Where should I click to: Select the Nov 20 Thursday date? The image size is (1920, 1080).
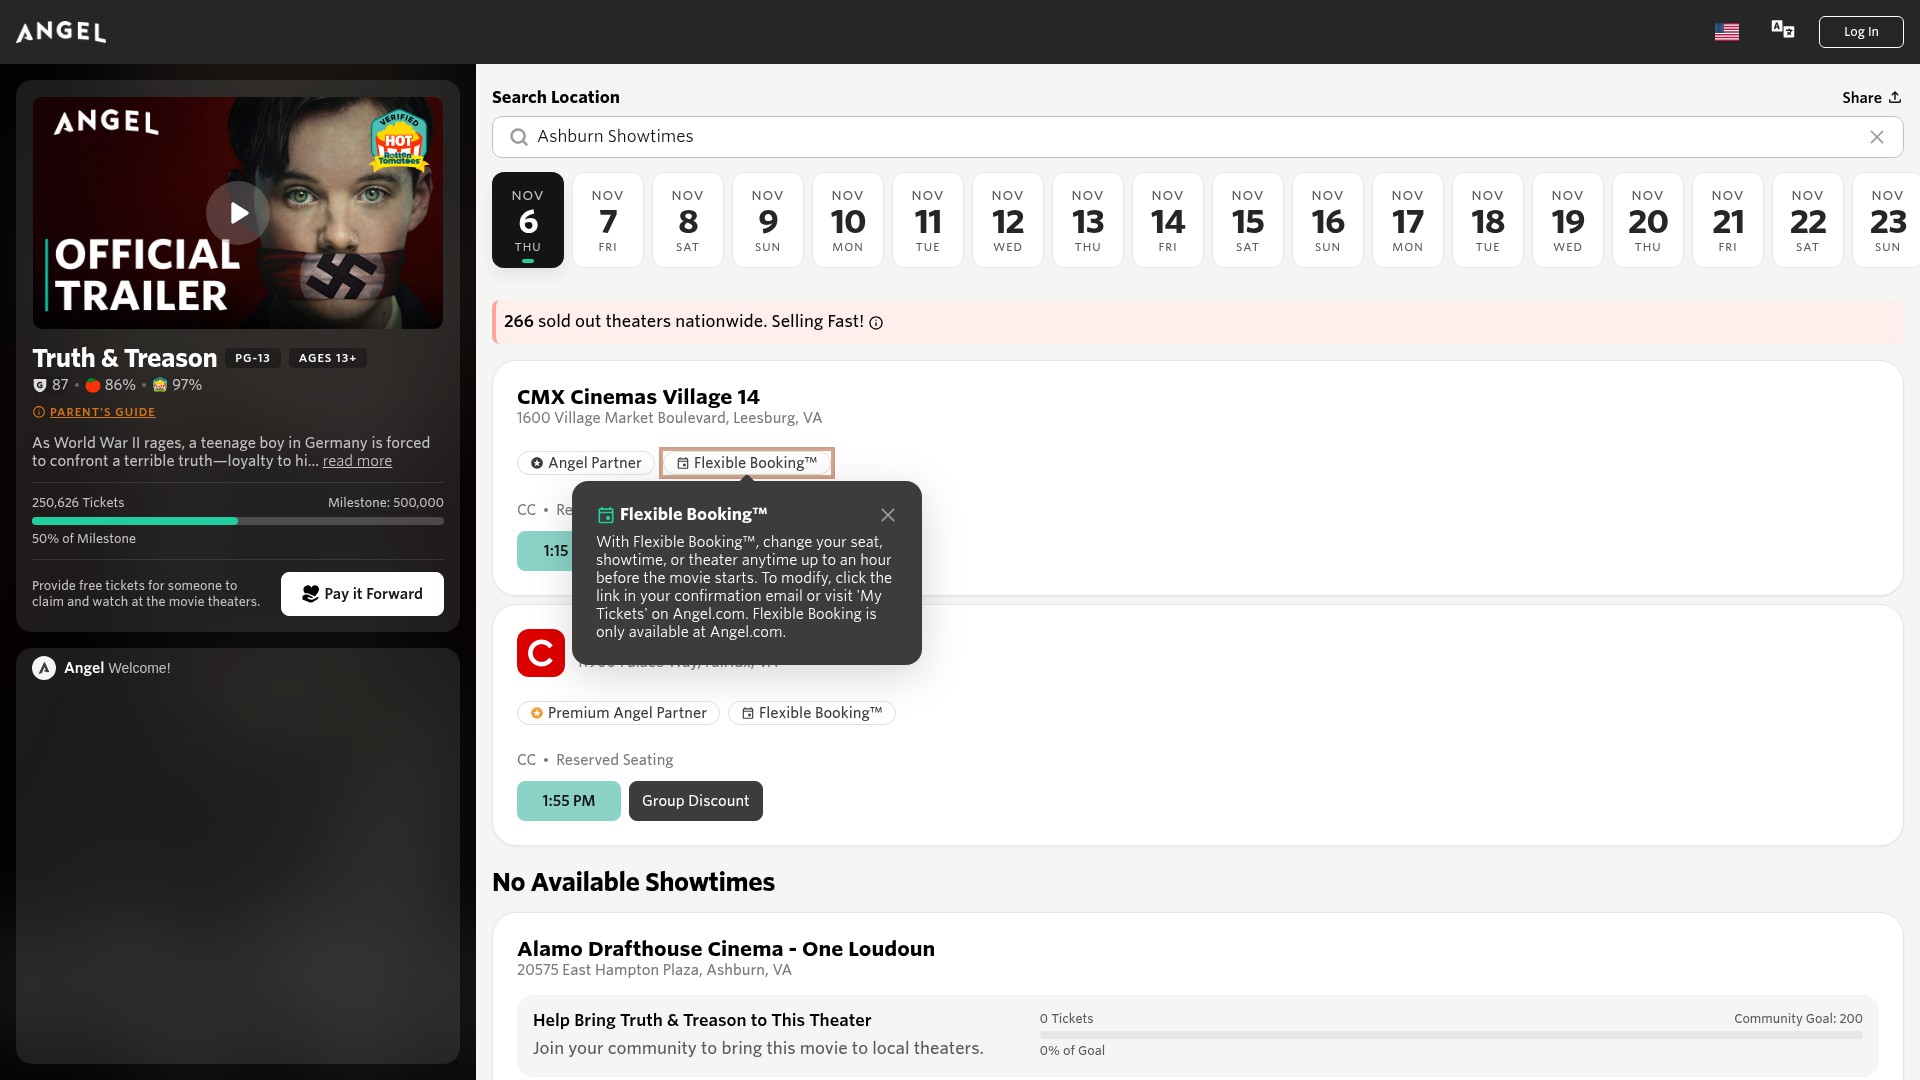click(1648, 220)
